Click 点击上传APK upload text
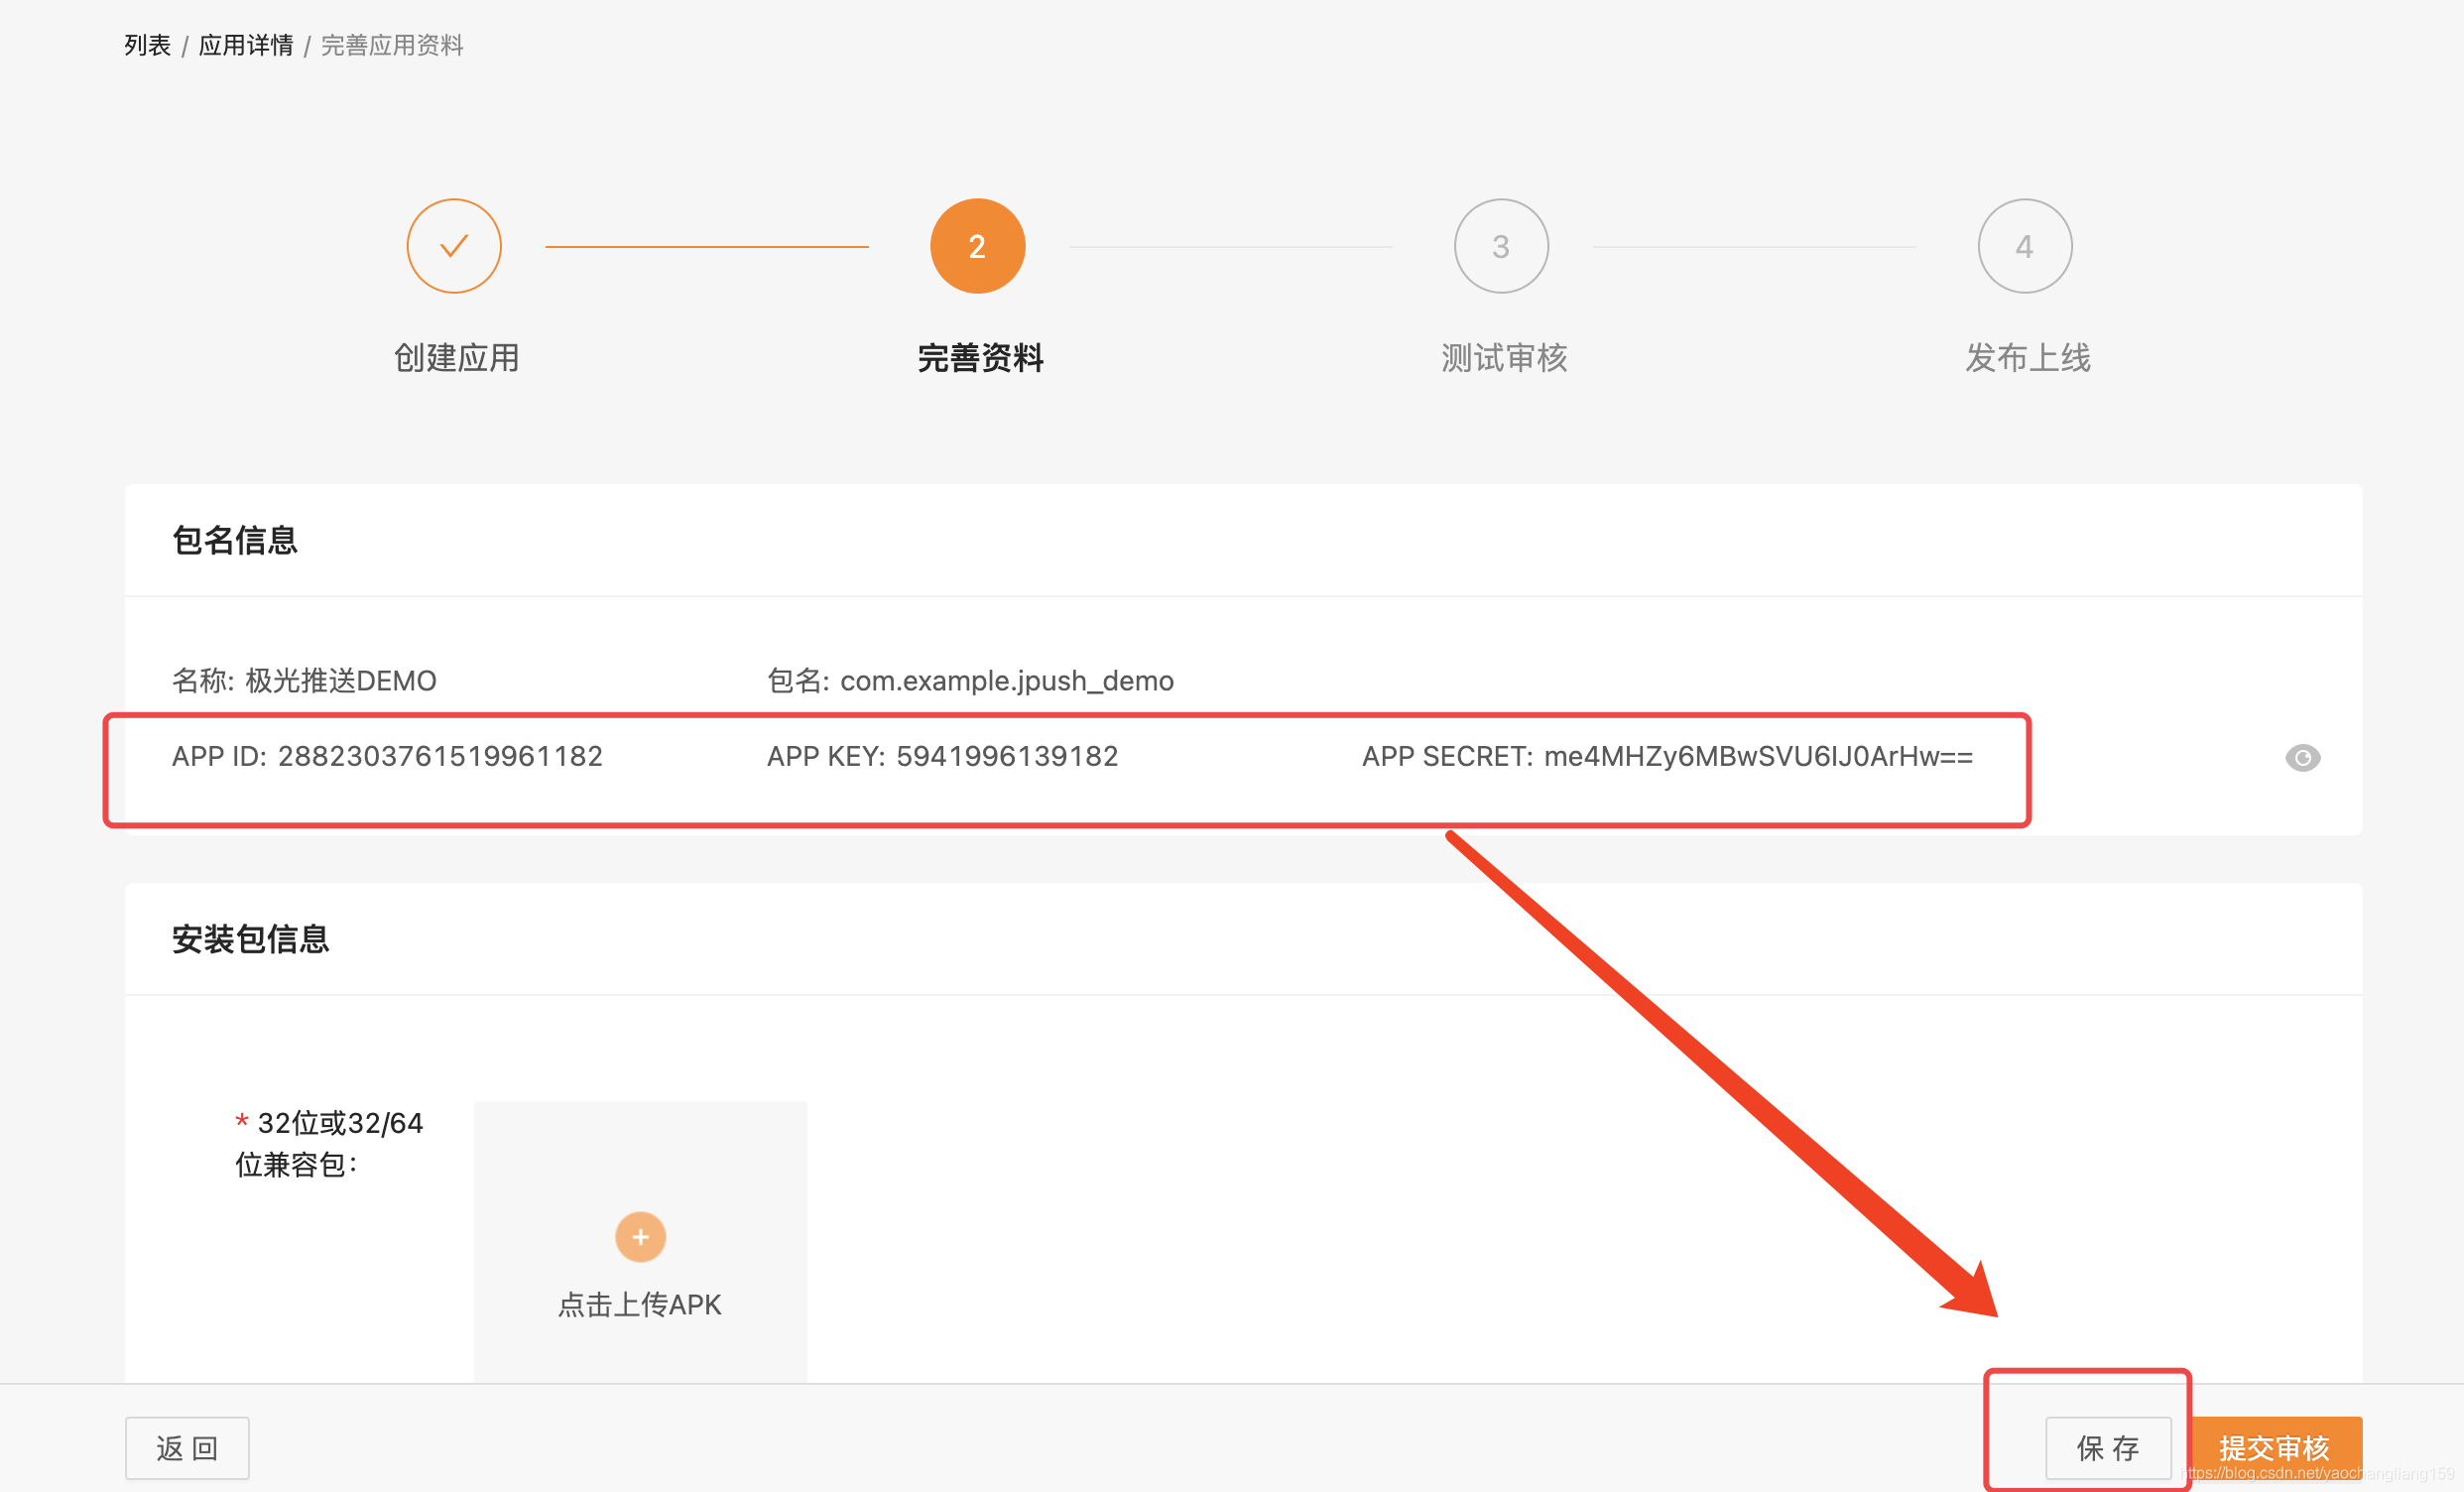 click(x=639, y=1305)
